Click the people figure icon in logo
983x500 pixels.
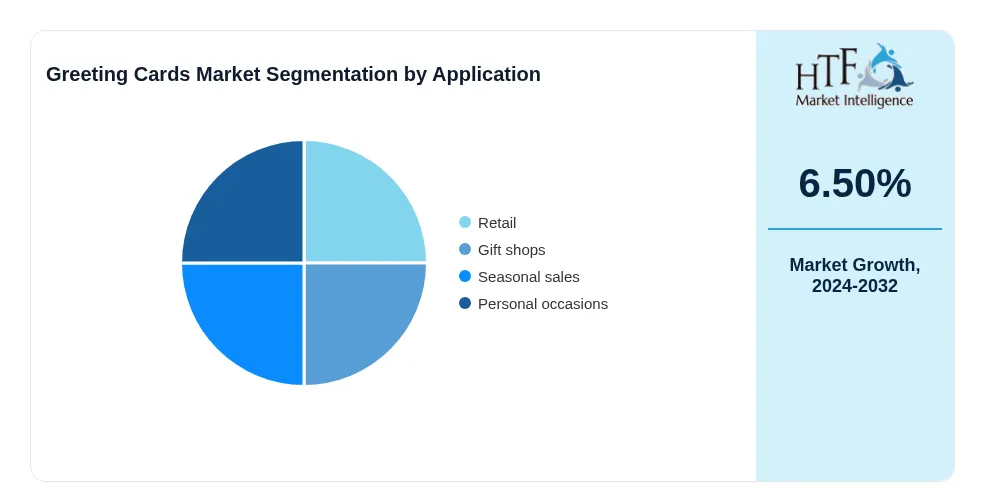pyautogui.click(x=885, y=67)
